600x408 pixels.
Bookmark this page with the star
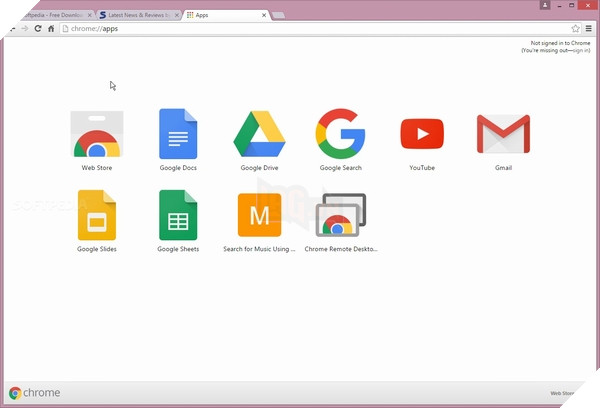tap(575, 28)
